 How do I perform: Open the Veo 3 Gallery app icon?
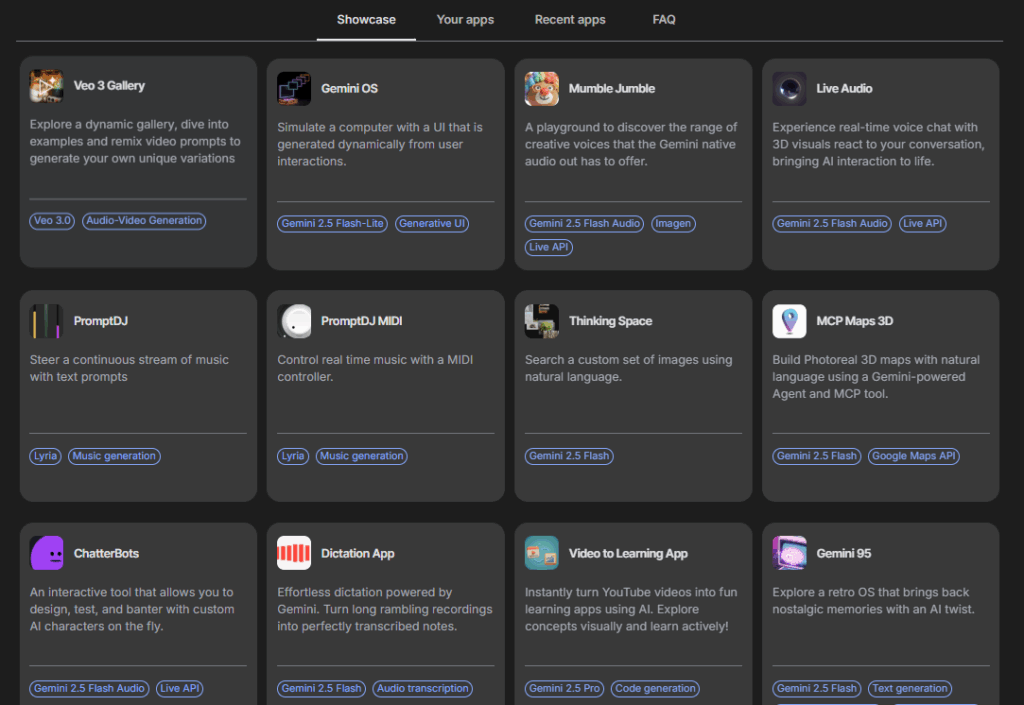tap(46, 86)
